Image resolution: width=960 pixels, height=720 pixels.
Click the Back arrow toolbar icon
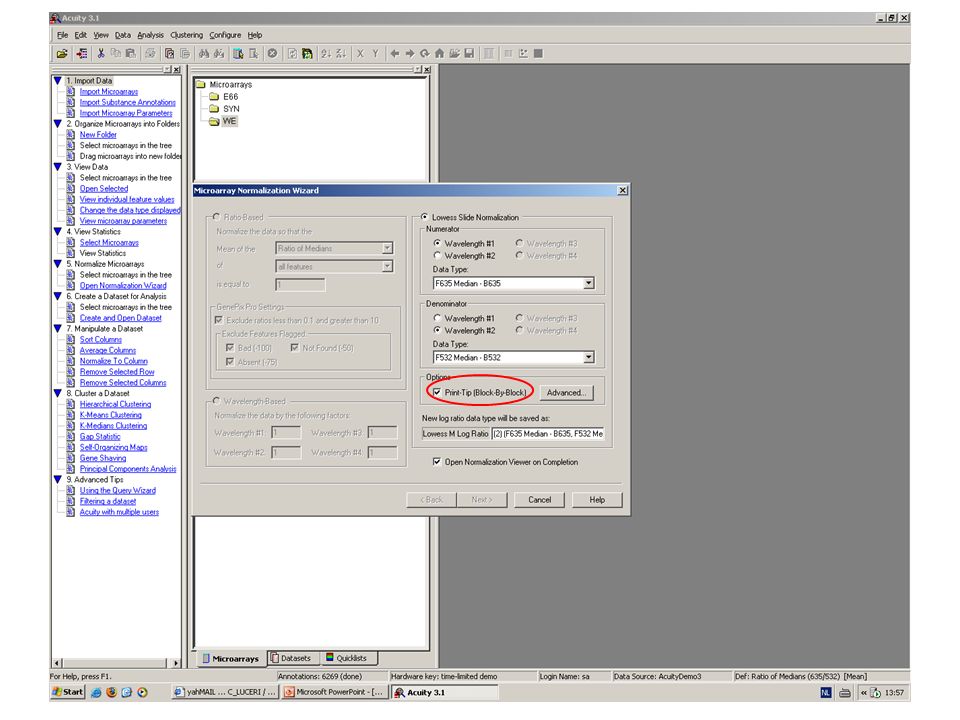pyautogui.click(x=395, y=54)
